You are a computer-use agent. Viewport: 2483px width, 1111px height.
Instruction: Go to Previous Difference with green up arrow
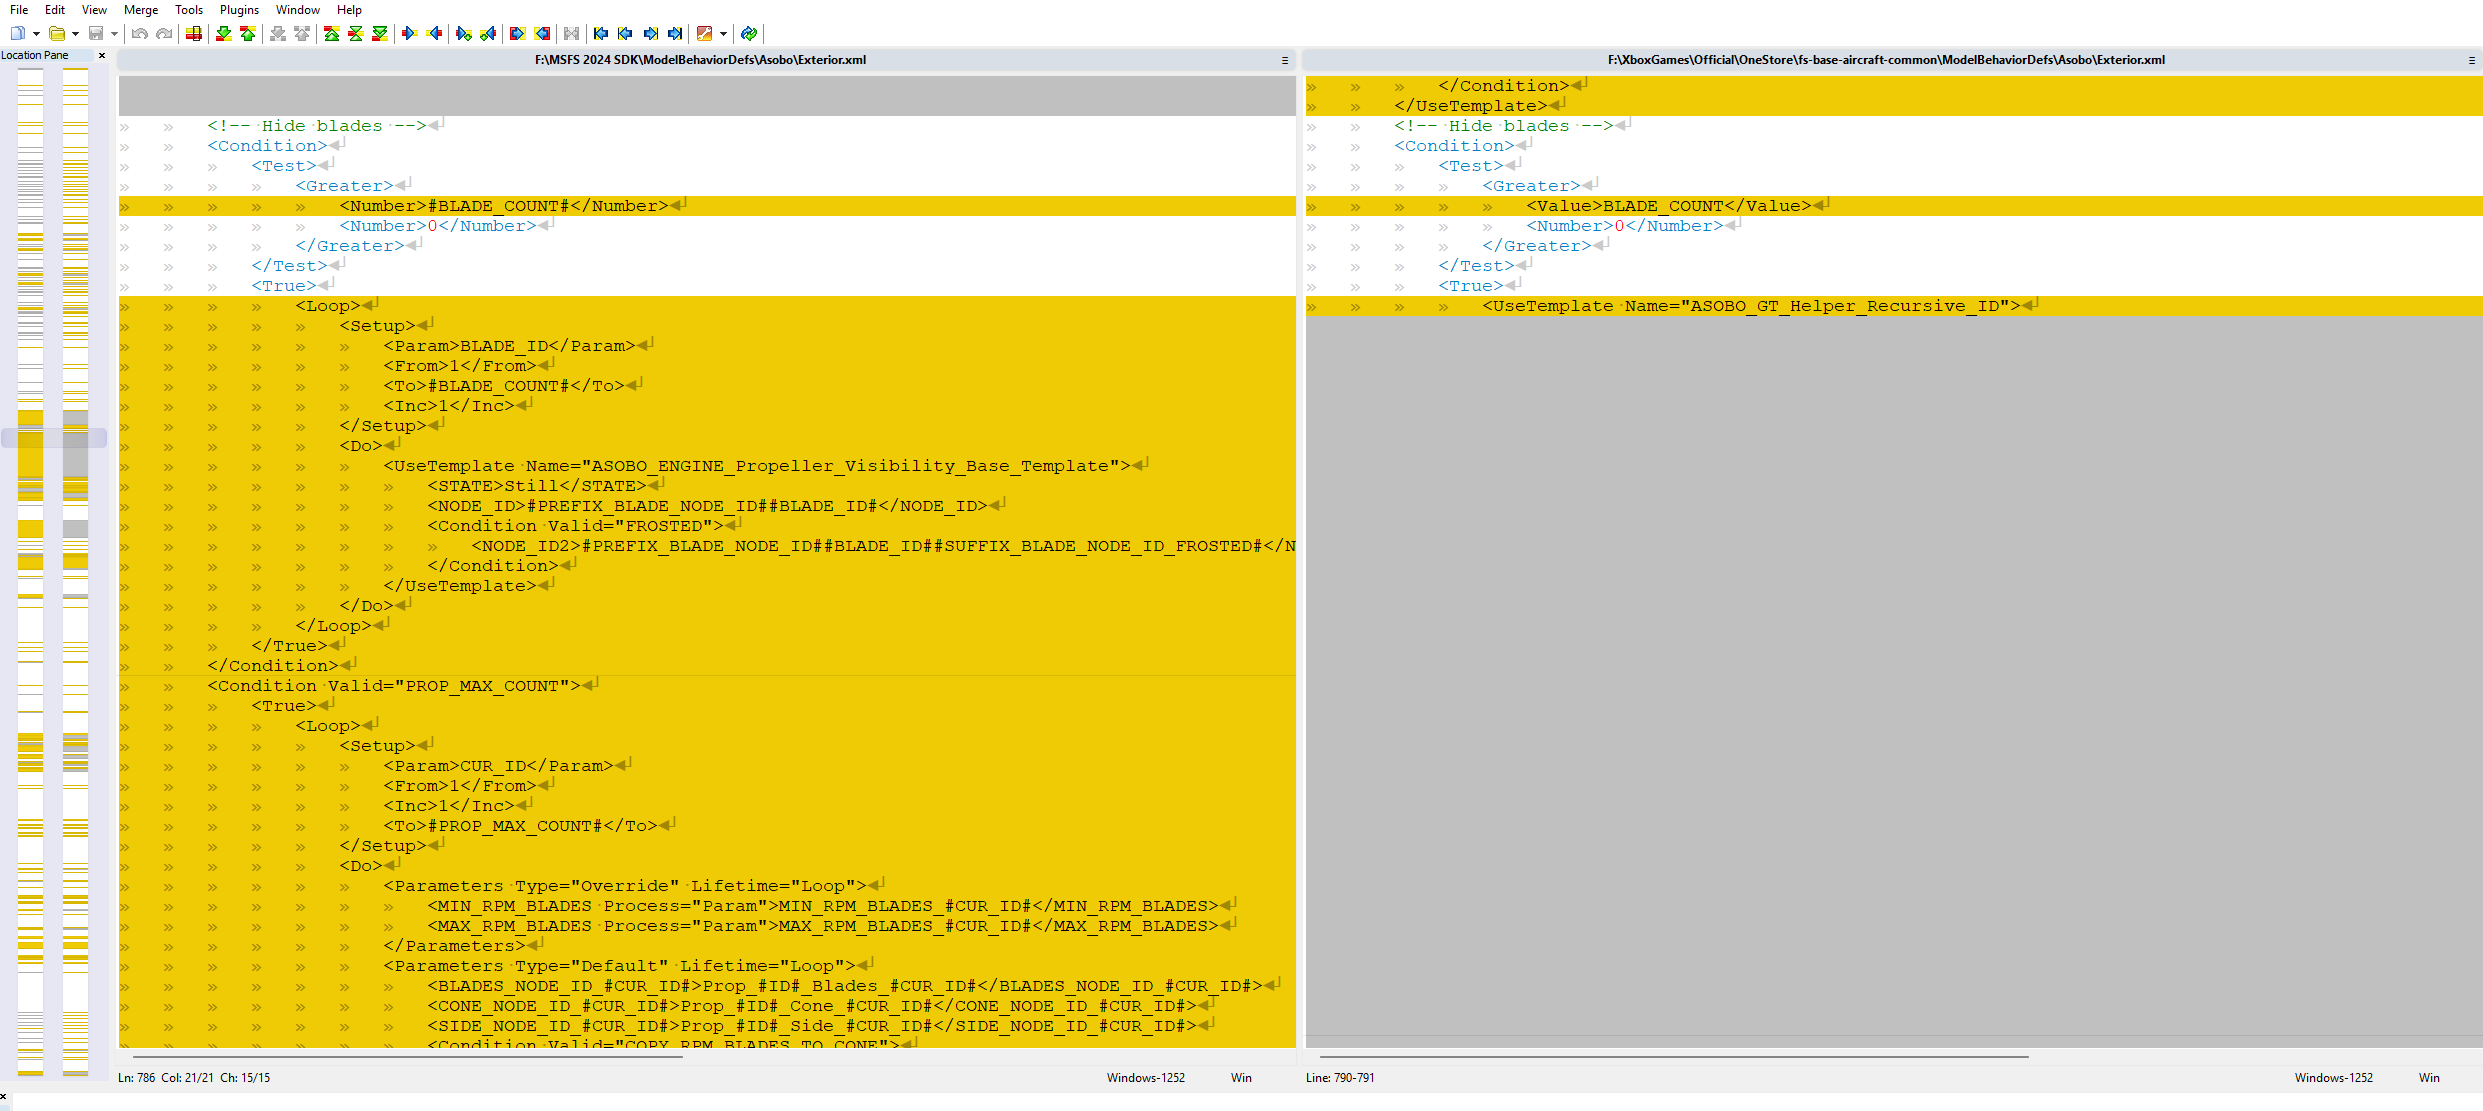click(248, 33)
